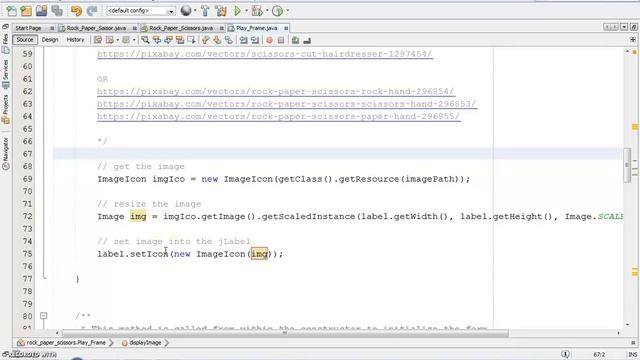This screenshot has height=360, width=640.
Task: Click the Profile Project clock icon
Action: (x=278, y=11)
